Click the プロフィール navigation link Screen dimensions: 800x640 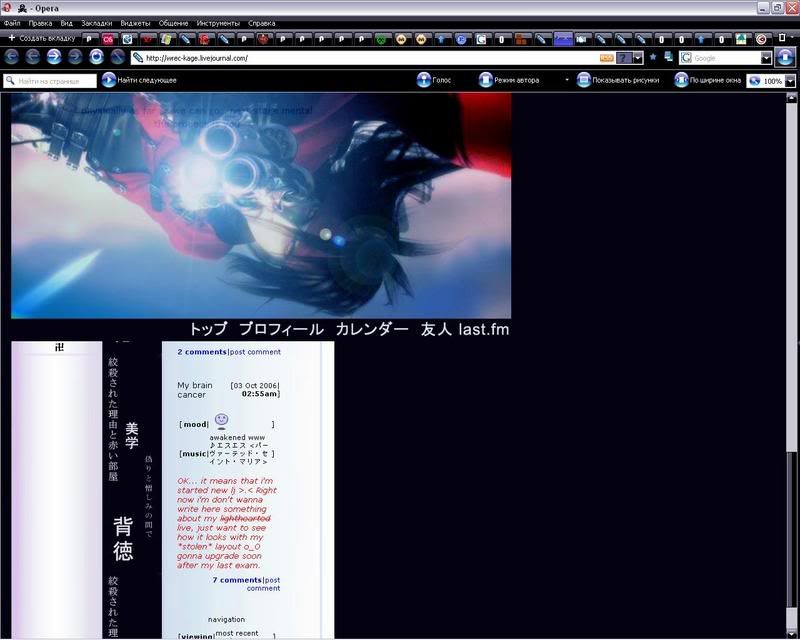pos(281,329)
